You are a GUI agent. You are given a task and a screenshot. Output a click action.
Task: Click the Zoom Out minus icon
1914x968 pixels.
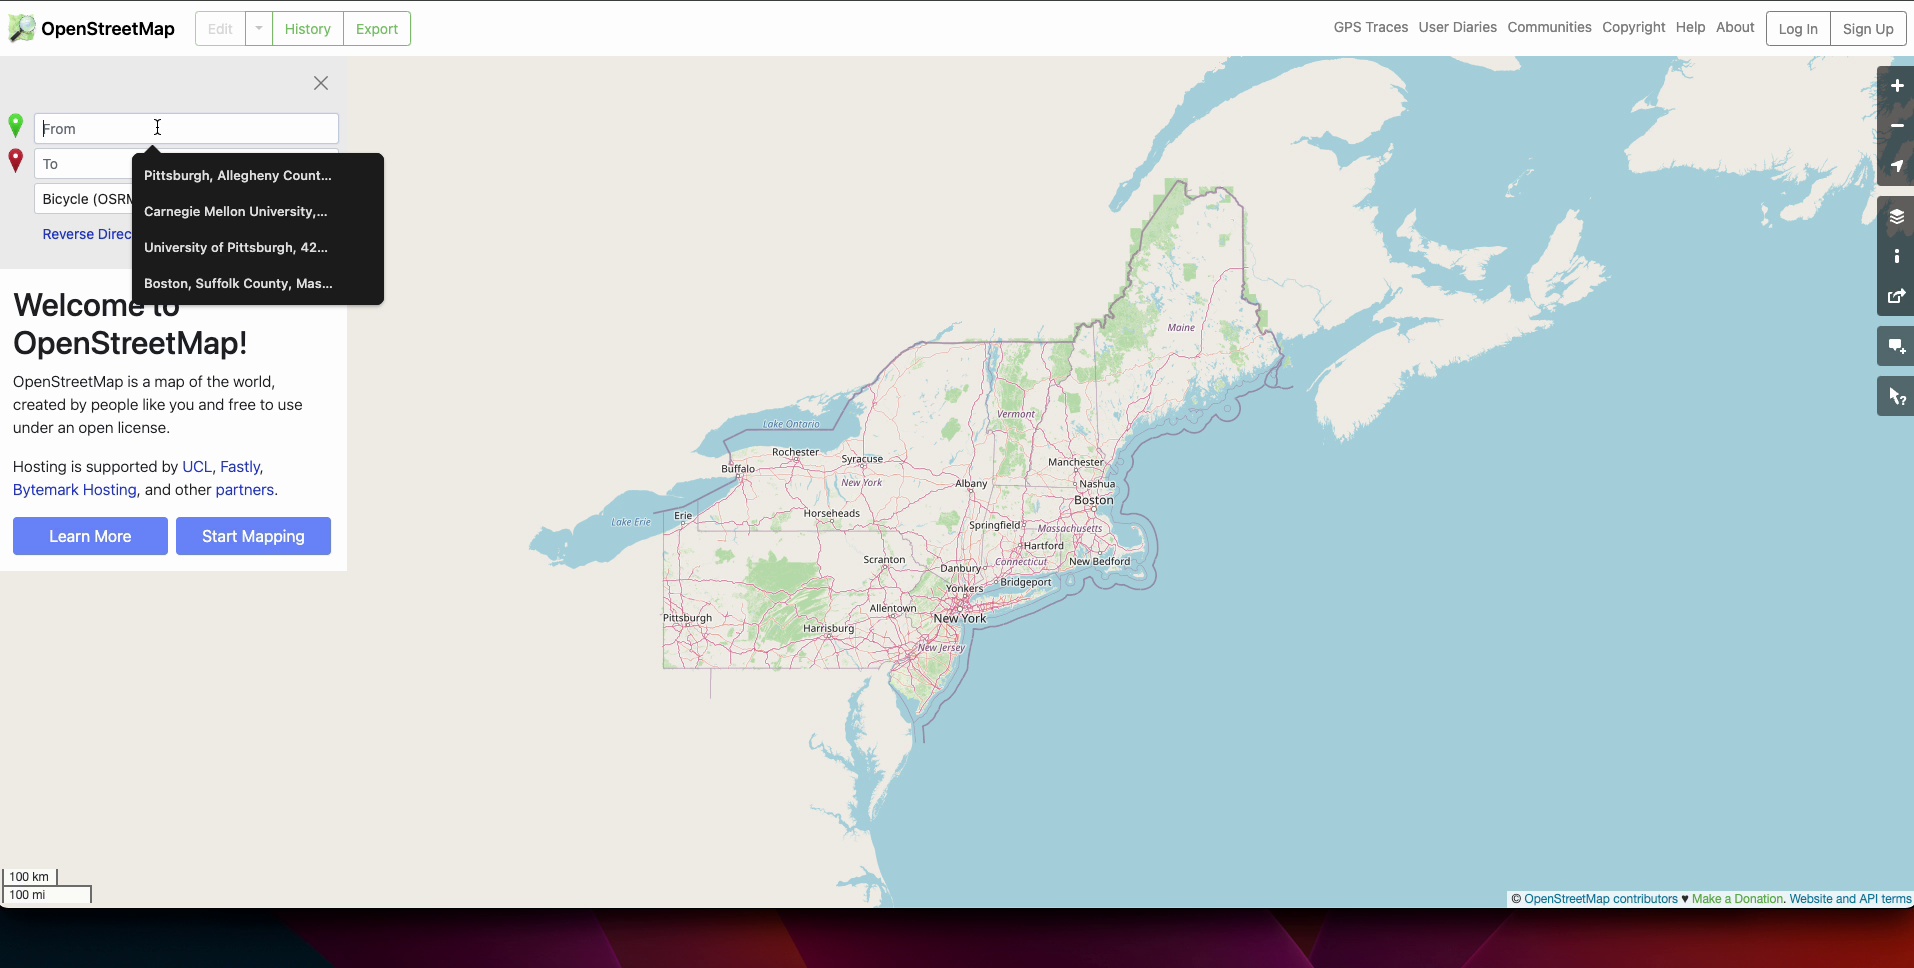(1896, 126)
